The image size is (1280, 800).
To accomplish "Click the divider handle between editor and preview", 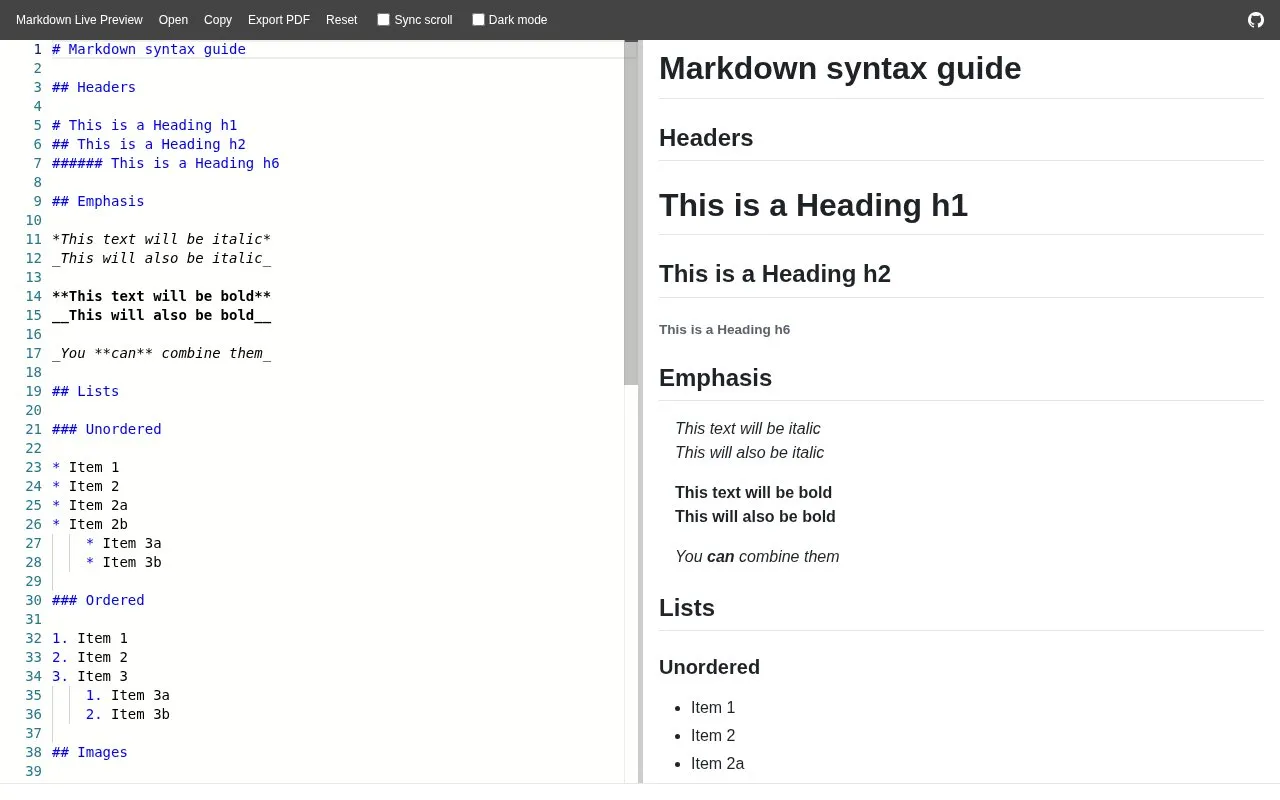I will tap(640, 411).
